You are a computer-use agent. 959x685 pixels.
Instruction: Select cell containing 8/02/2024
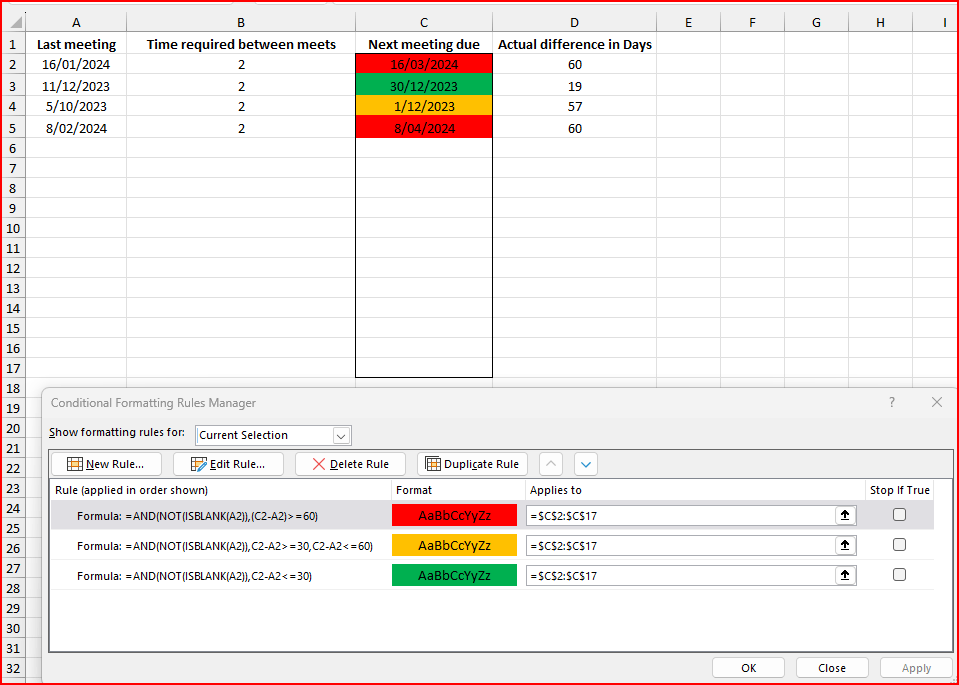(x=76, y=128)
